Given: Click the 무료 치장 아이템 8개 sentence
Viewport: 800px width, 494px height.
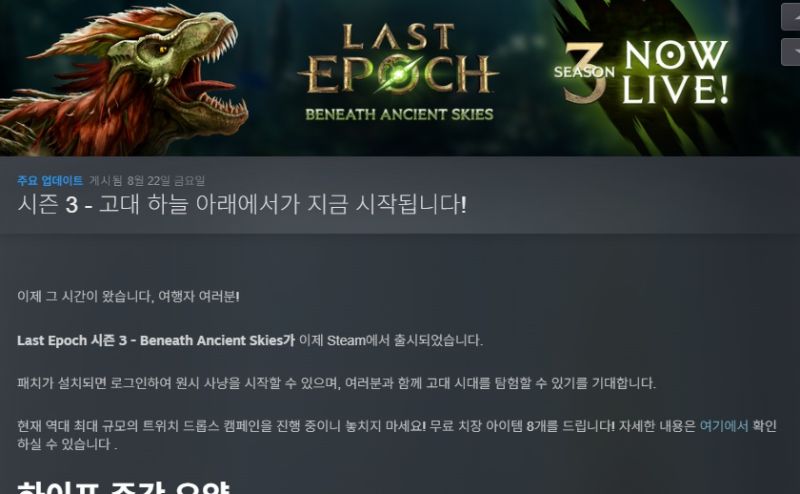Looking at the screenshot, I should tap(522, 426).
